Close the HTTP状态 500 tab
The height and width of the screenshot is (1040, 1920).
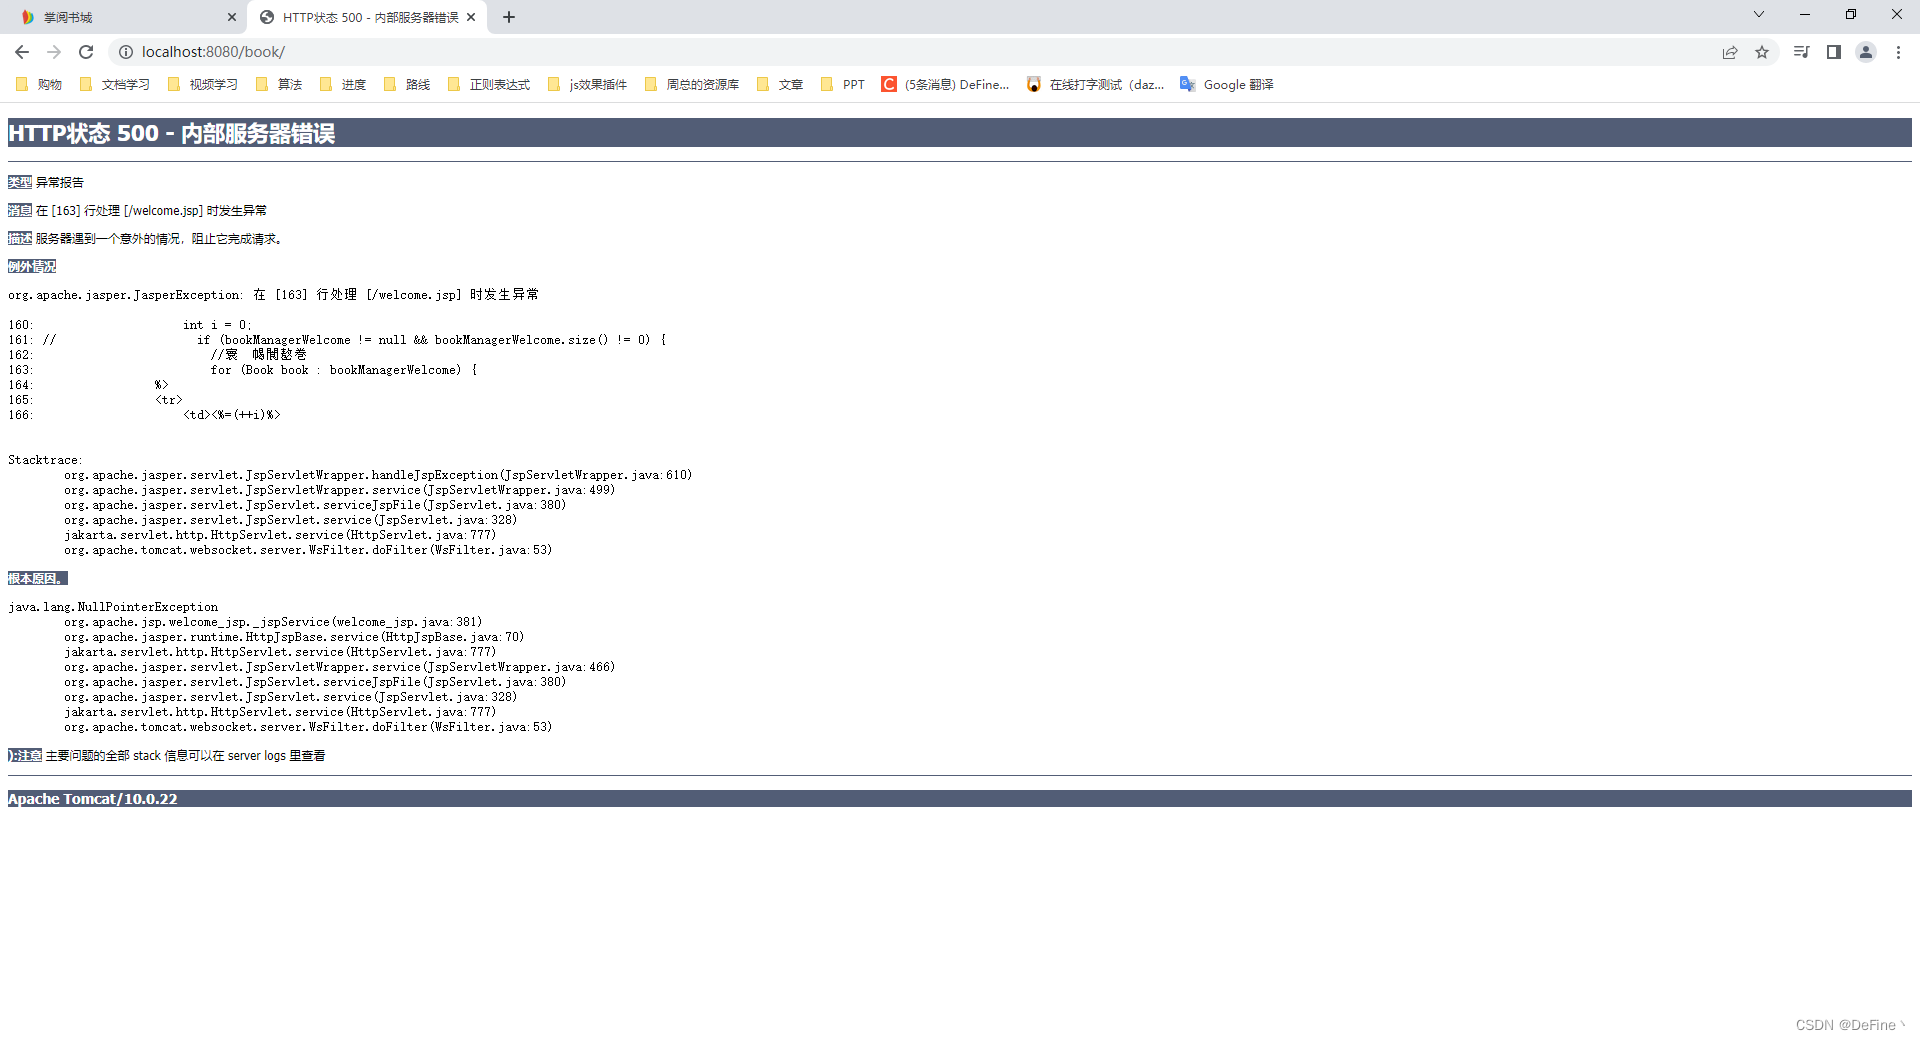[471, 17]
